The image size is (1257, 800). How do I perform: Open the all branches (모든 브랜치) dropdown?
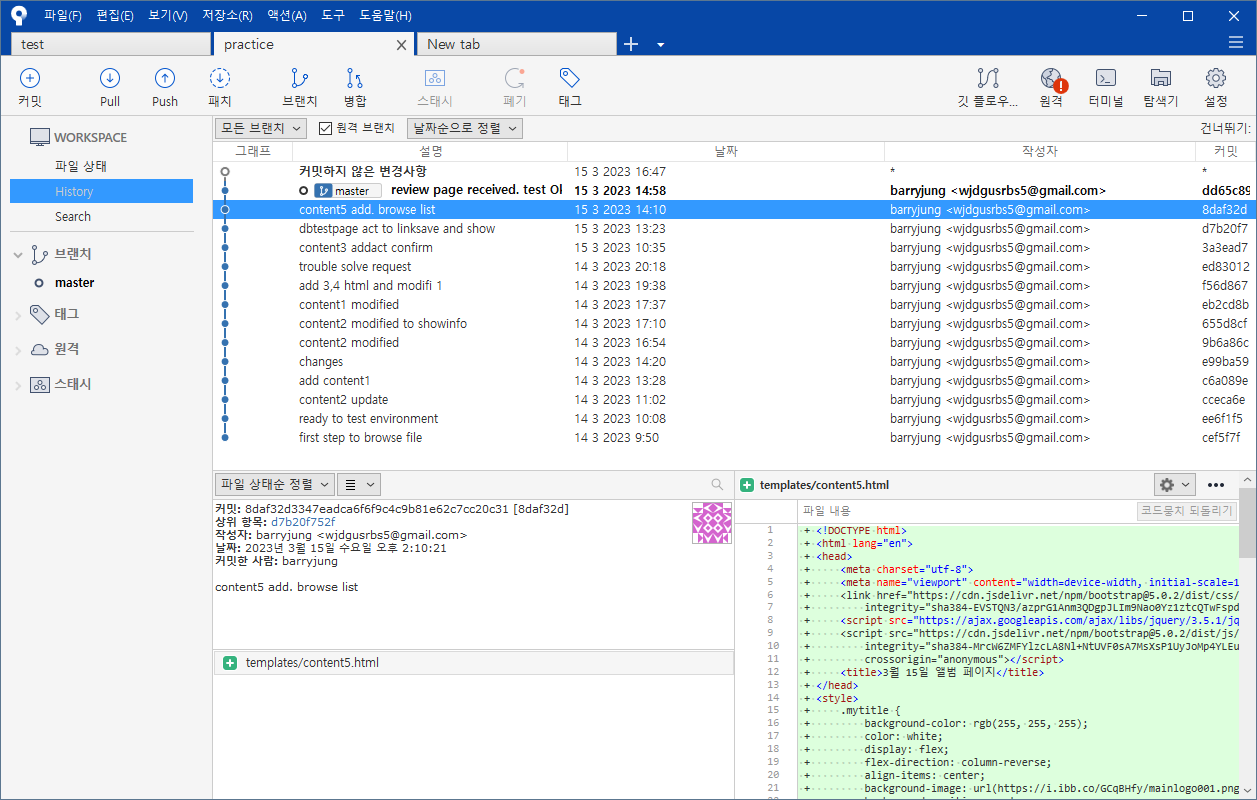260,128
